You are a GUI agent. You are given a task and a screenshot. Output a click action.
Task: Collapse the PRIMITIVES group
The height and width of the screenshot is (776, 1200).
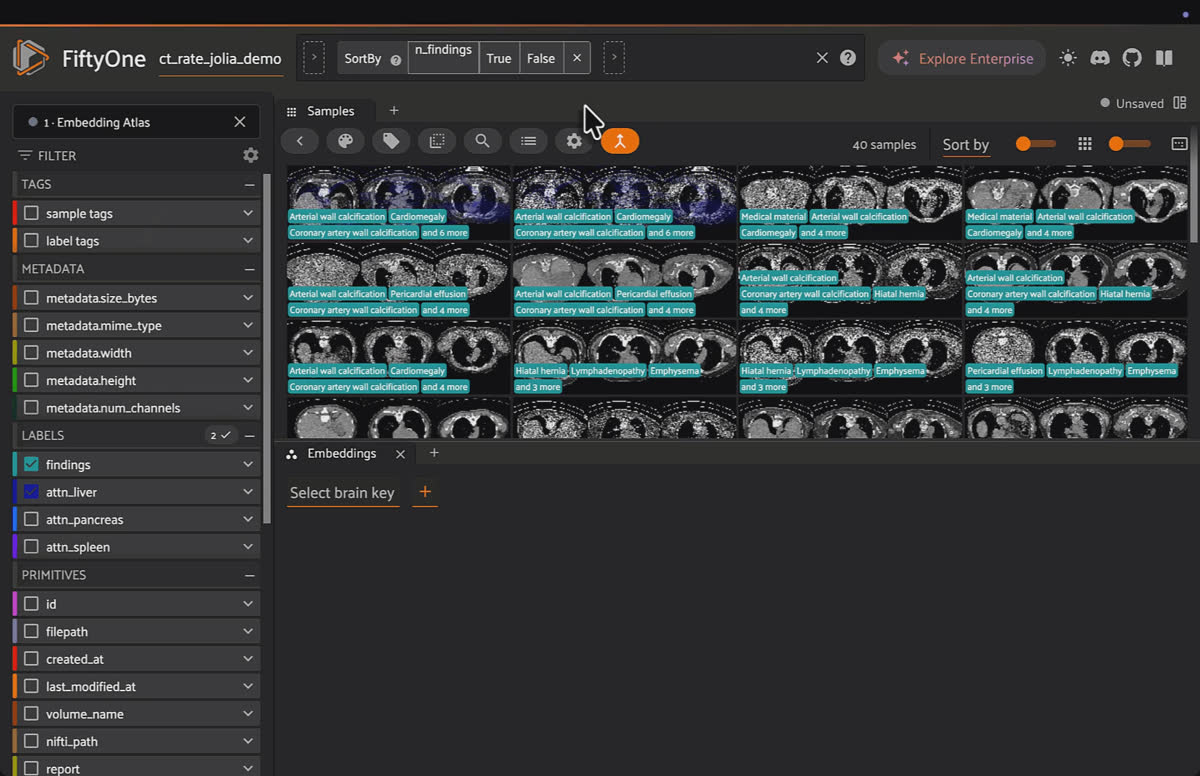pos(249,575)
